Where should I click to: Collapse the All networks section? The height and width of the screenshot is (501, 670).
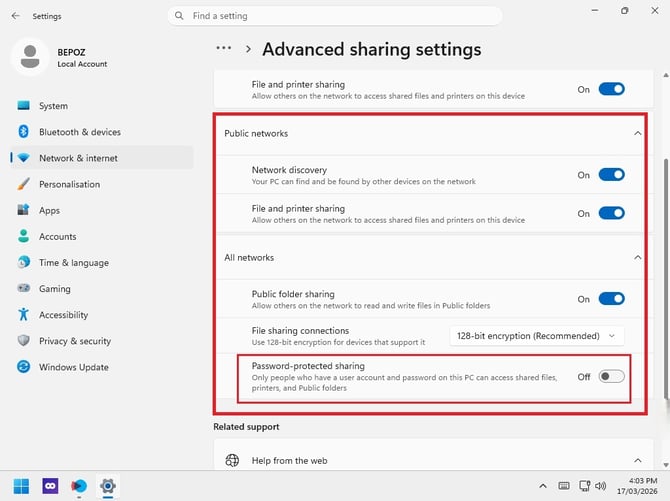coord(638,257)
